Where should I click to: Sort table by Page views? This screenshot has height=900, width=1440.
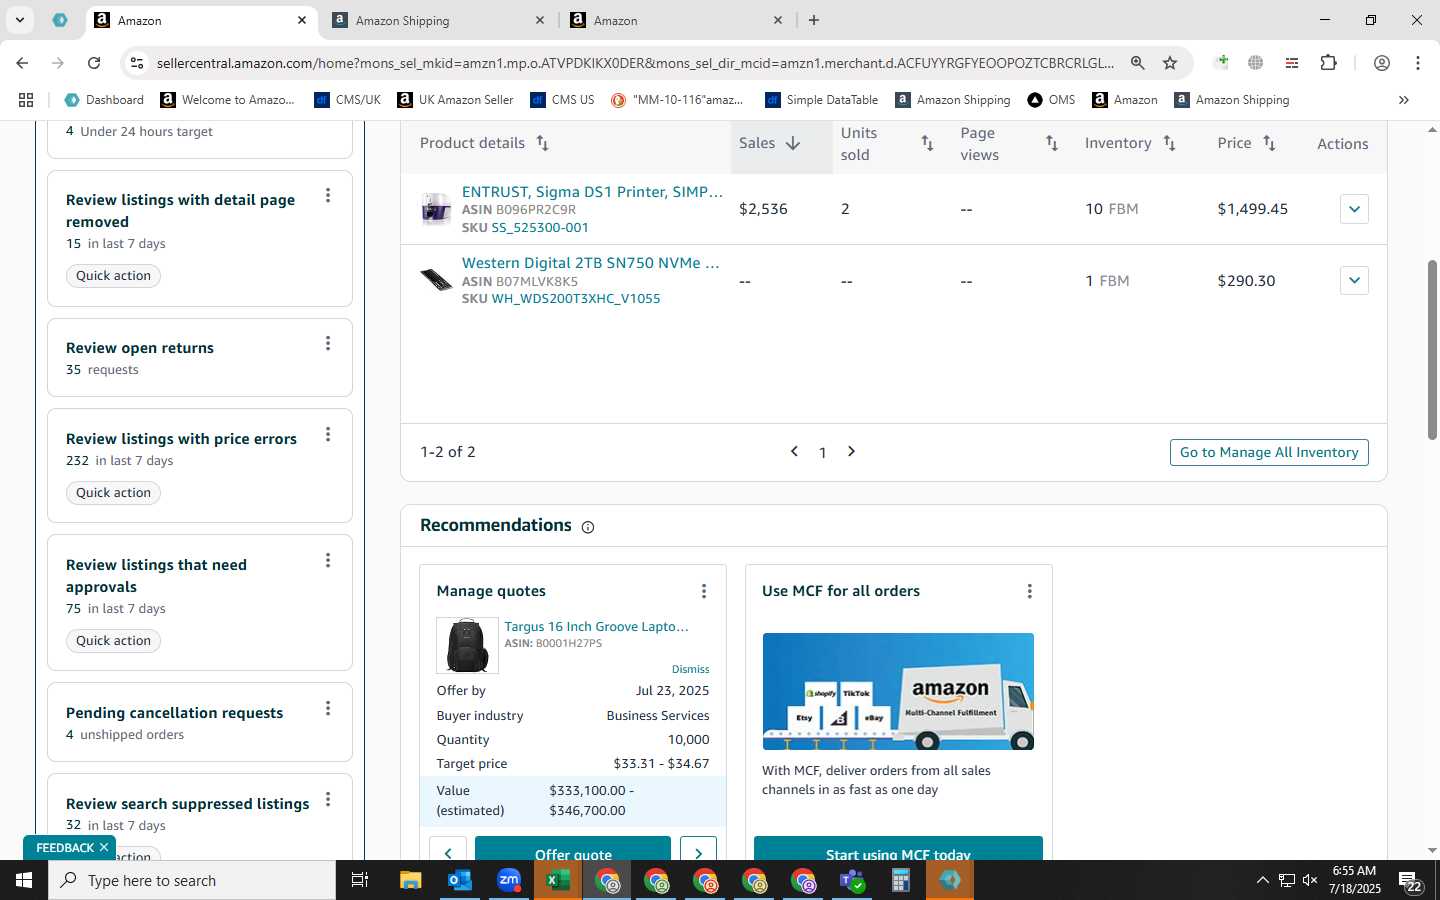(x=1052, y=143)
